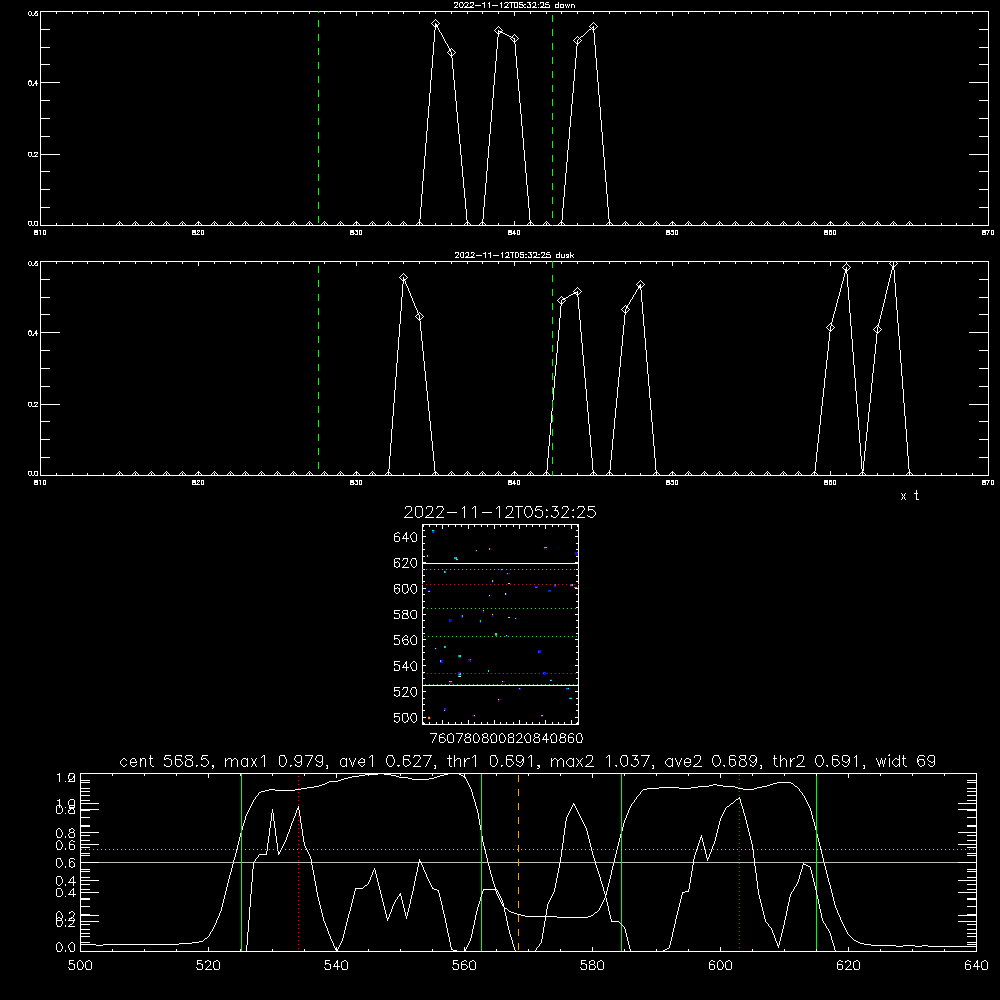Click the 'x t' label under the dusk plot

909,496
